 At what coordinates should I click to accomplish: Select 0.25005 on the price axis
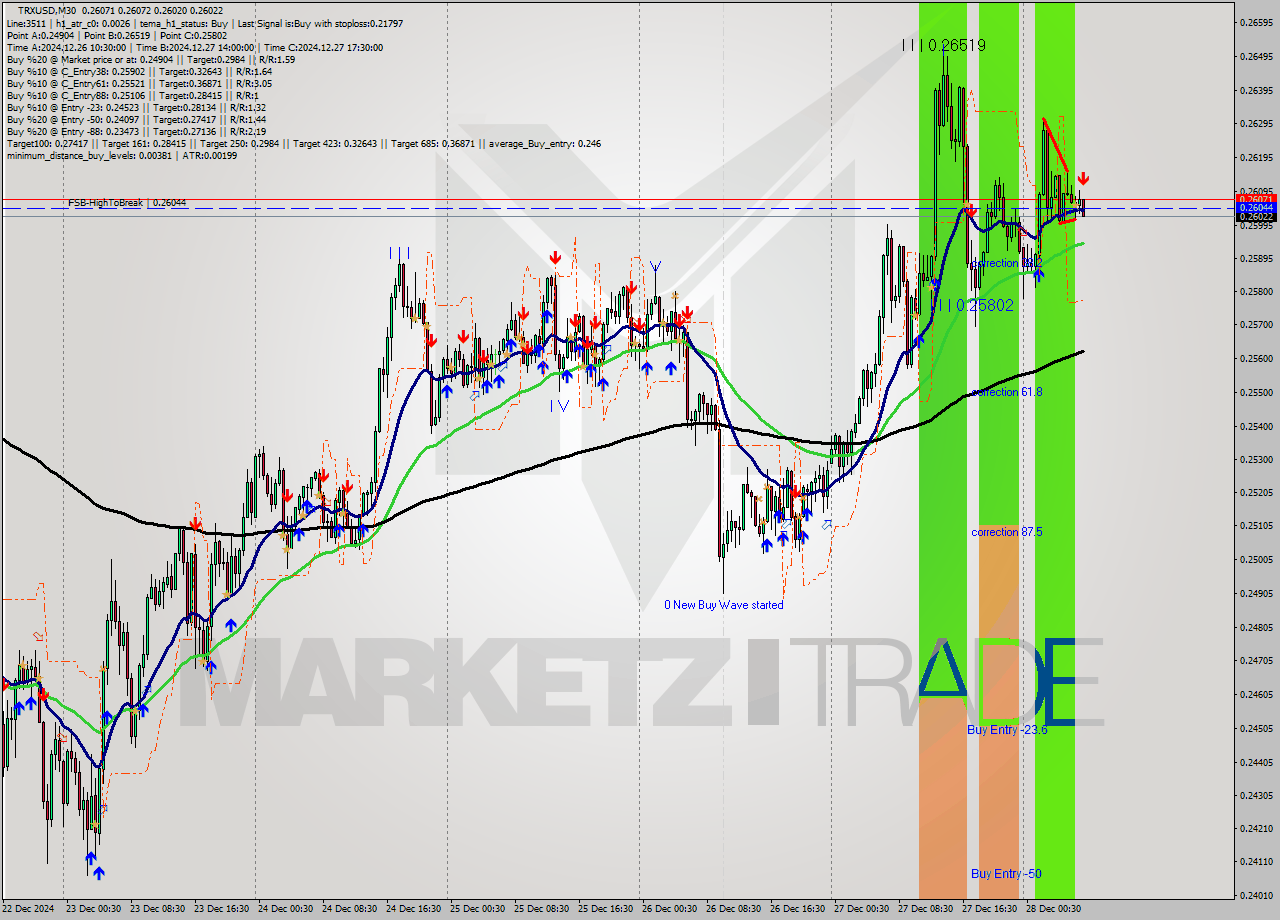click(1257, 560)
